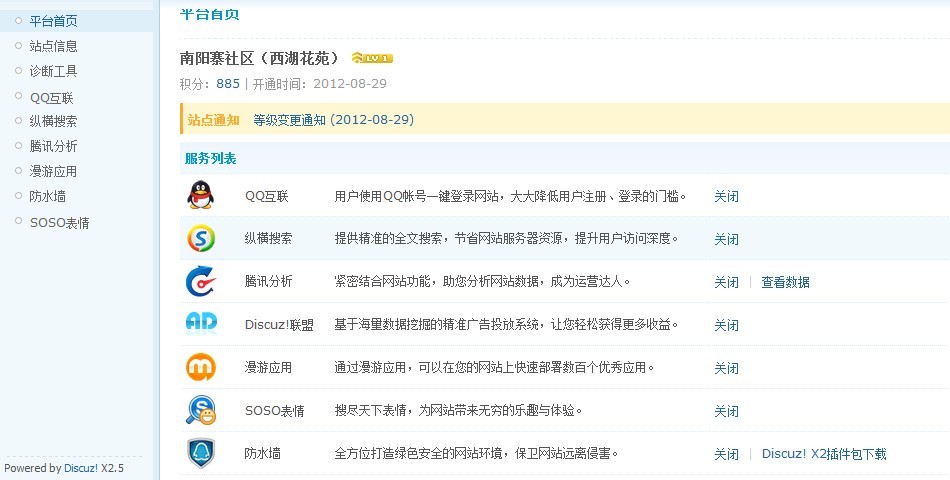
Task: Click the Discuz!联盟 AD icon
Action: tap(201, 323)
